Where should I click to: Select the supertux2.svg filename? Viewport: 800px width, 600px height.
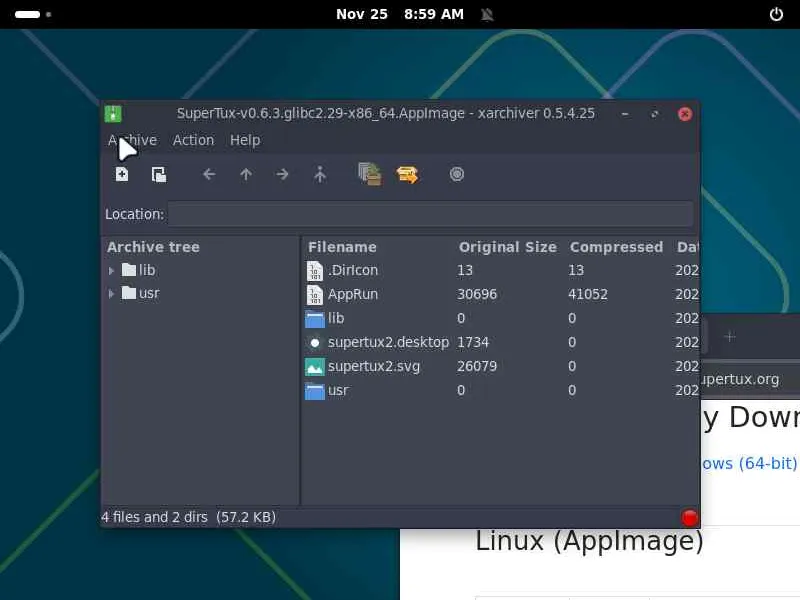coord(374,366)
